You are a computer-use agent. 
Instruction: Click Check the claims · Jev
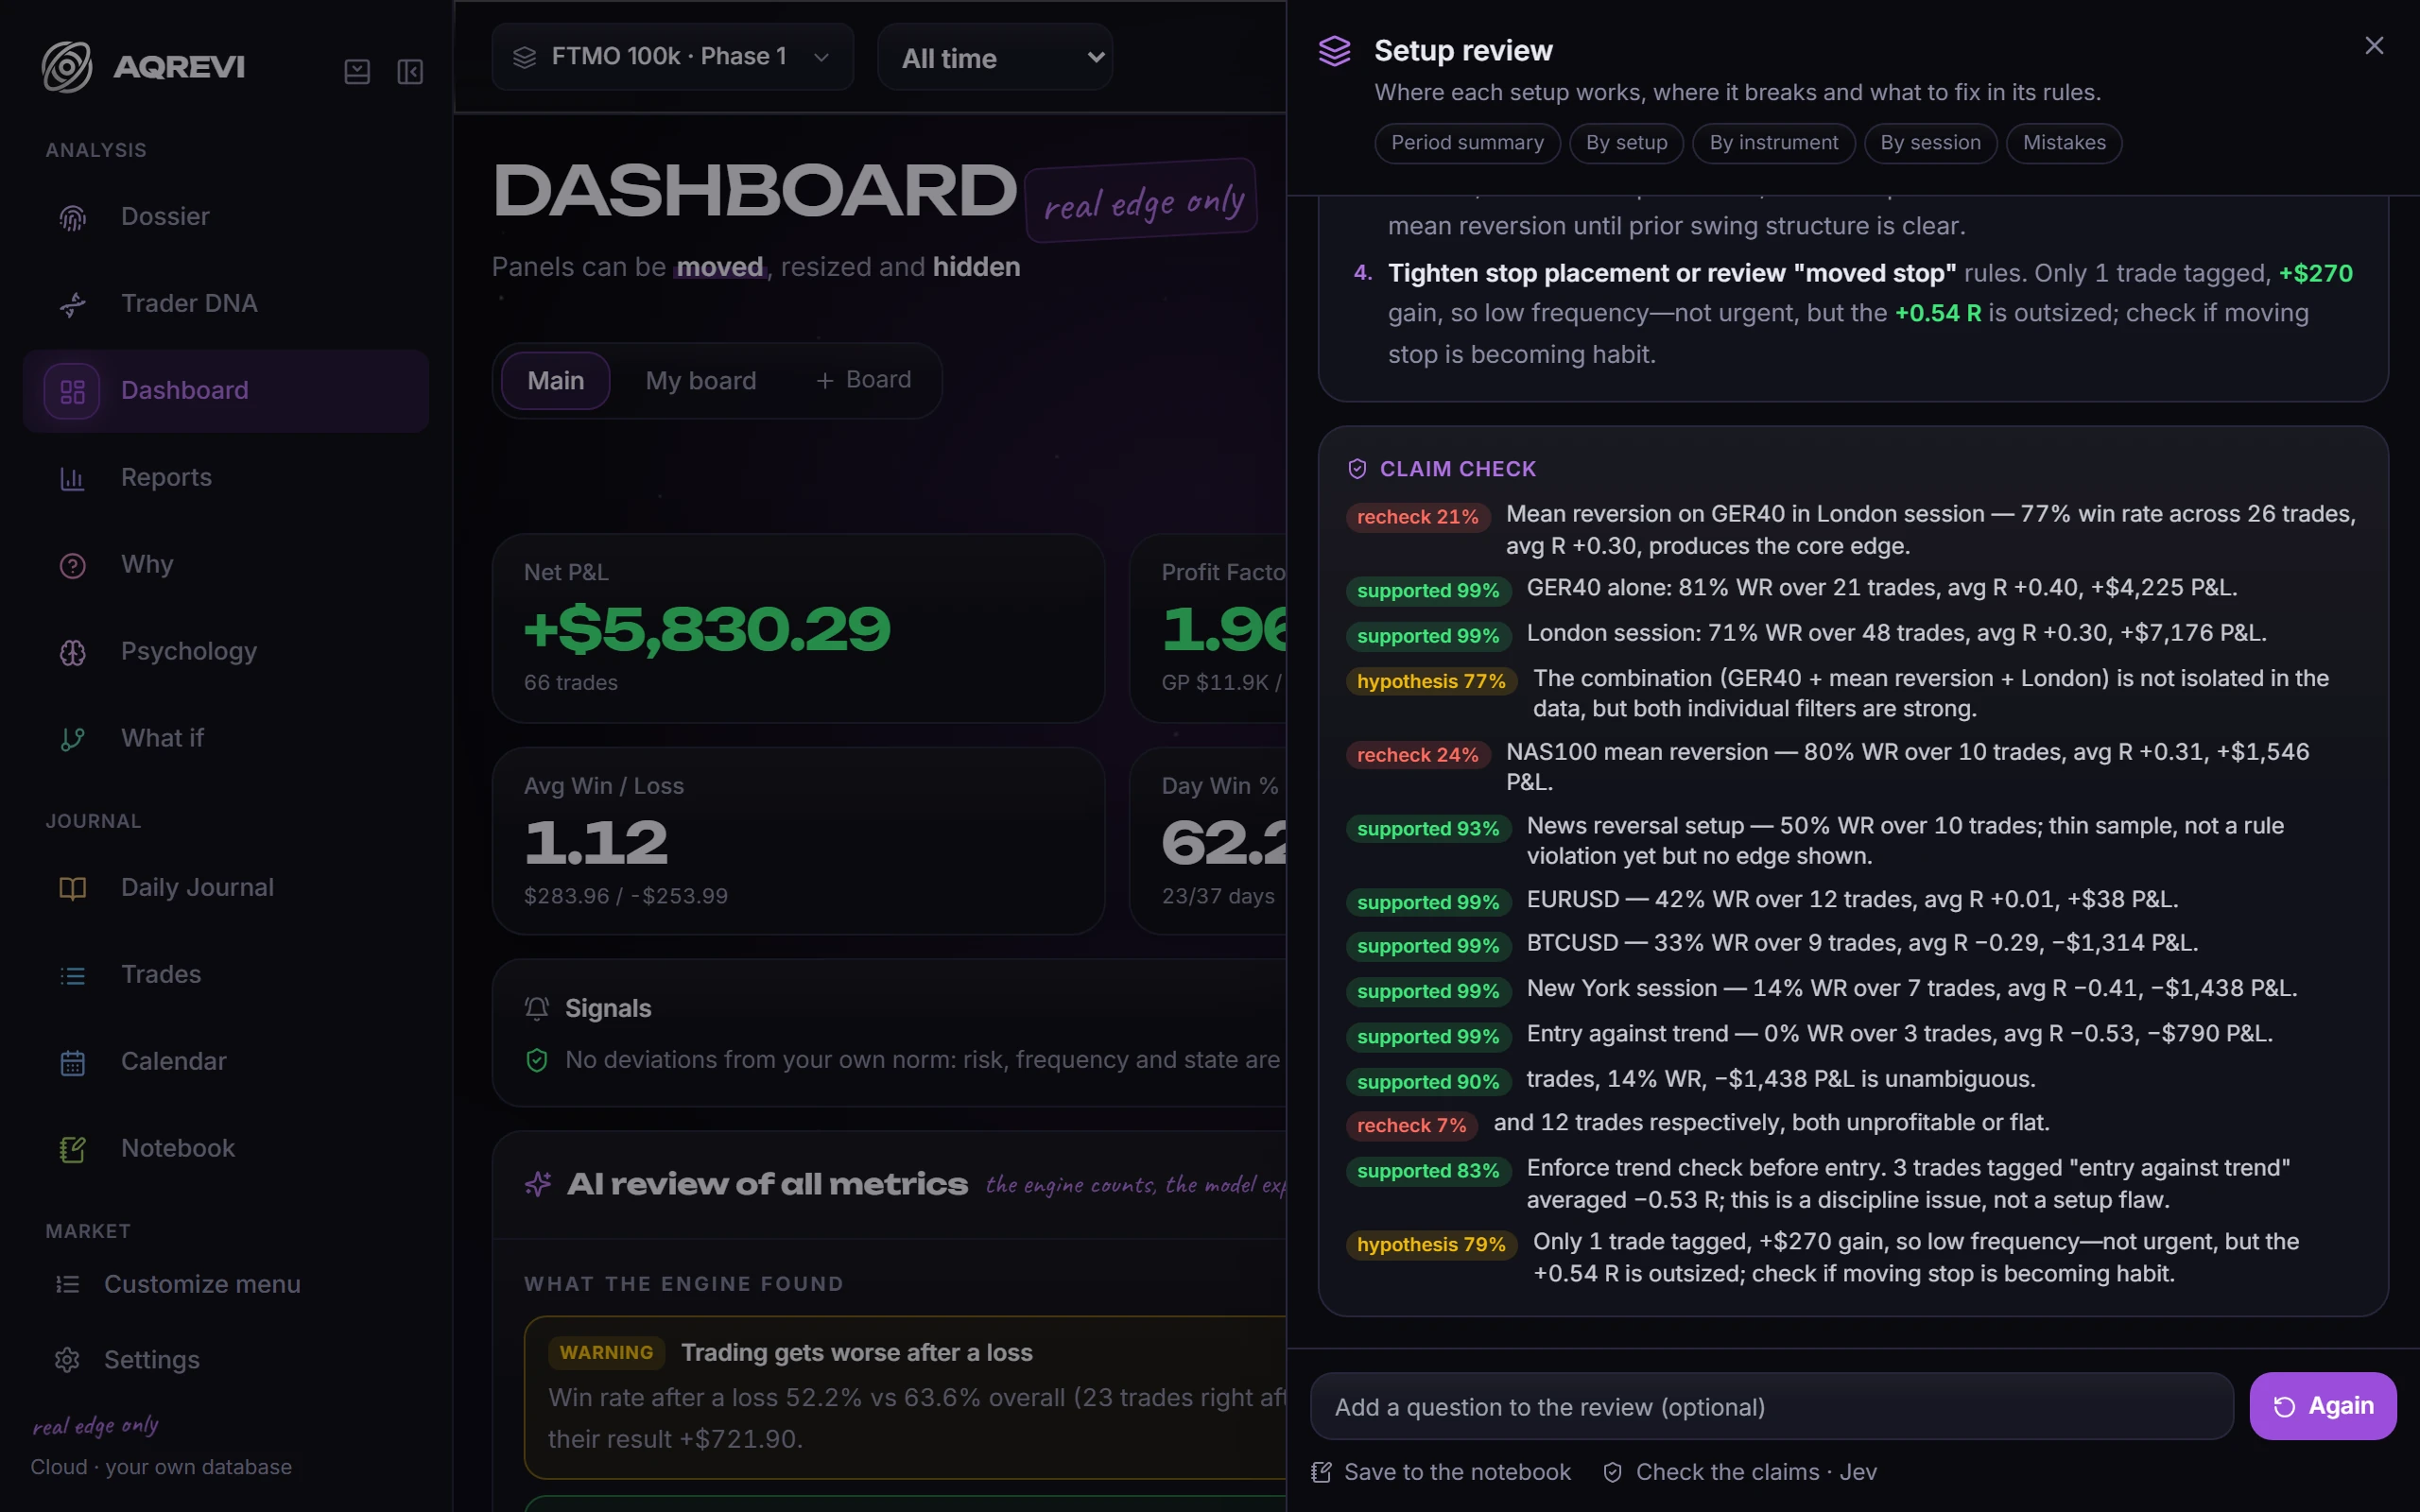pyautogui.click(x=1740, y=1472)
